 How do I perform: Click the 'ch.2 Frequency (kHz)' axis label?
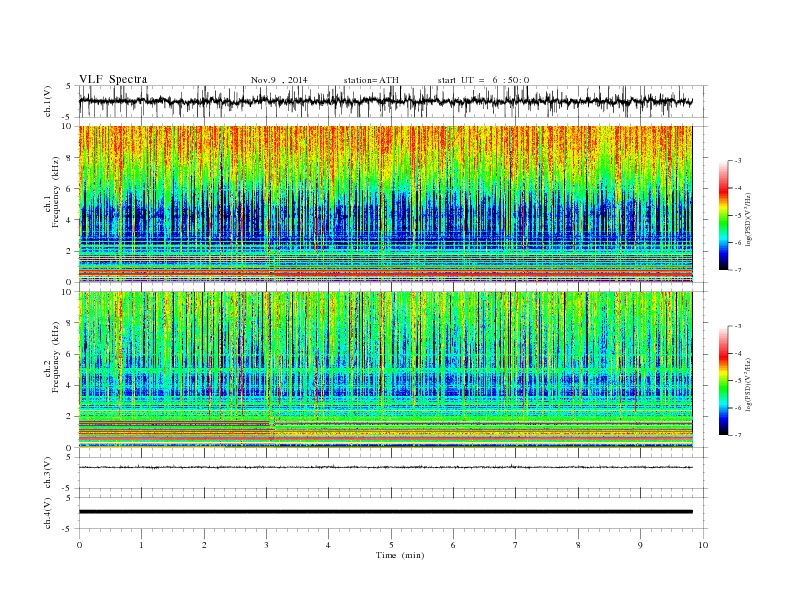point(52,370)
